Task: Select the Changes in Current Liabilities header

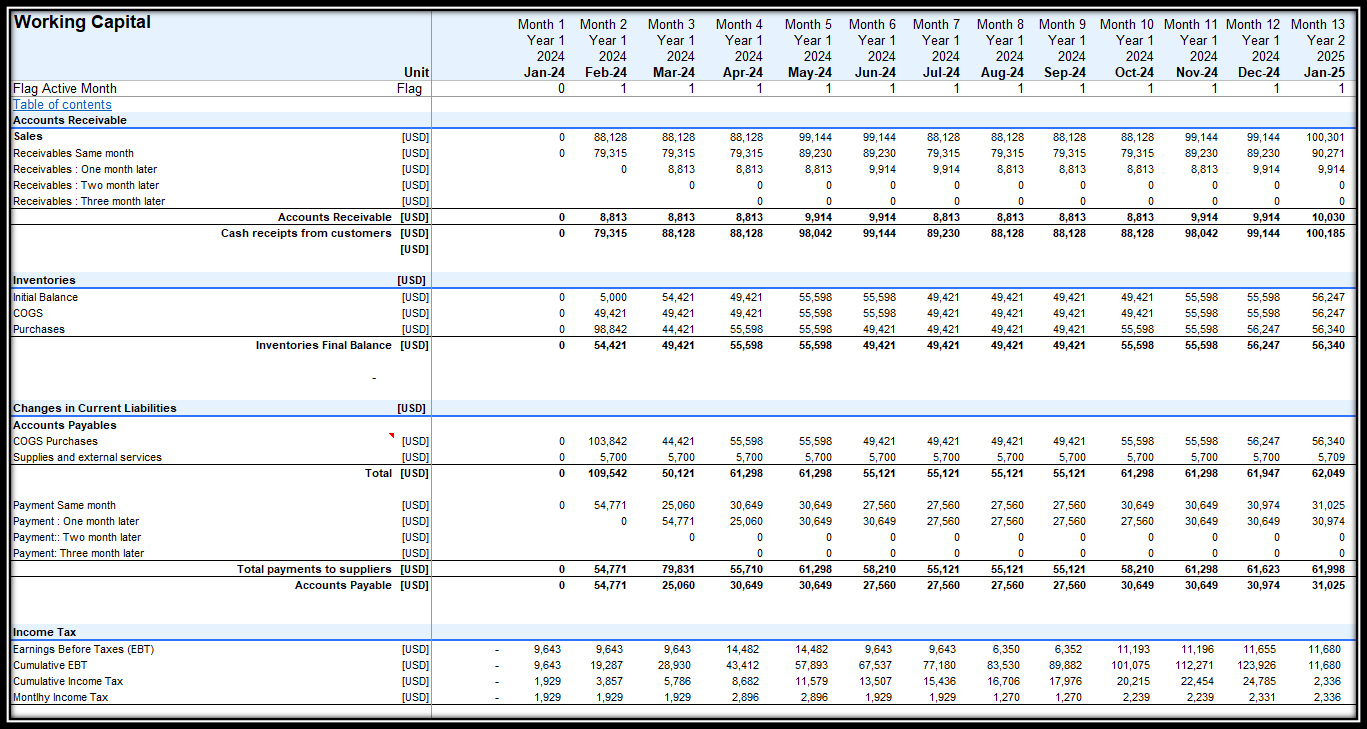Action: click(x=95, y=408)
